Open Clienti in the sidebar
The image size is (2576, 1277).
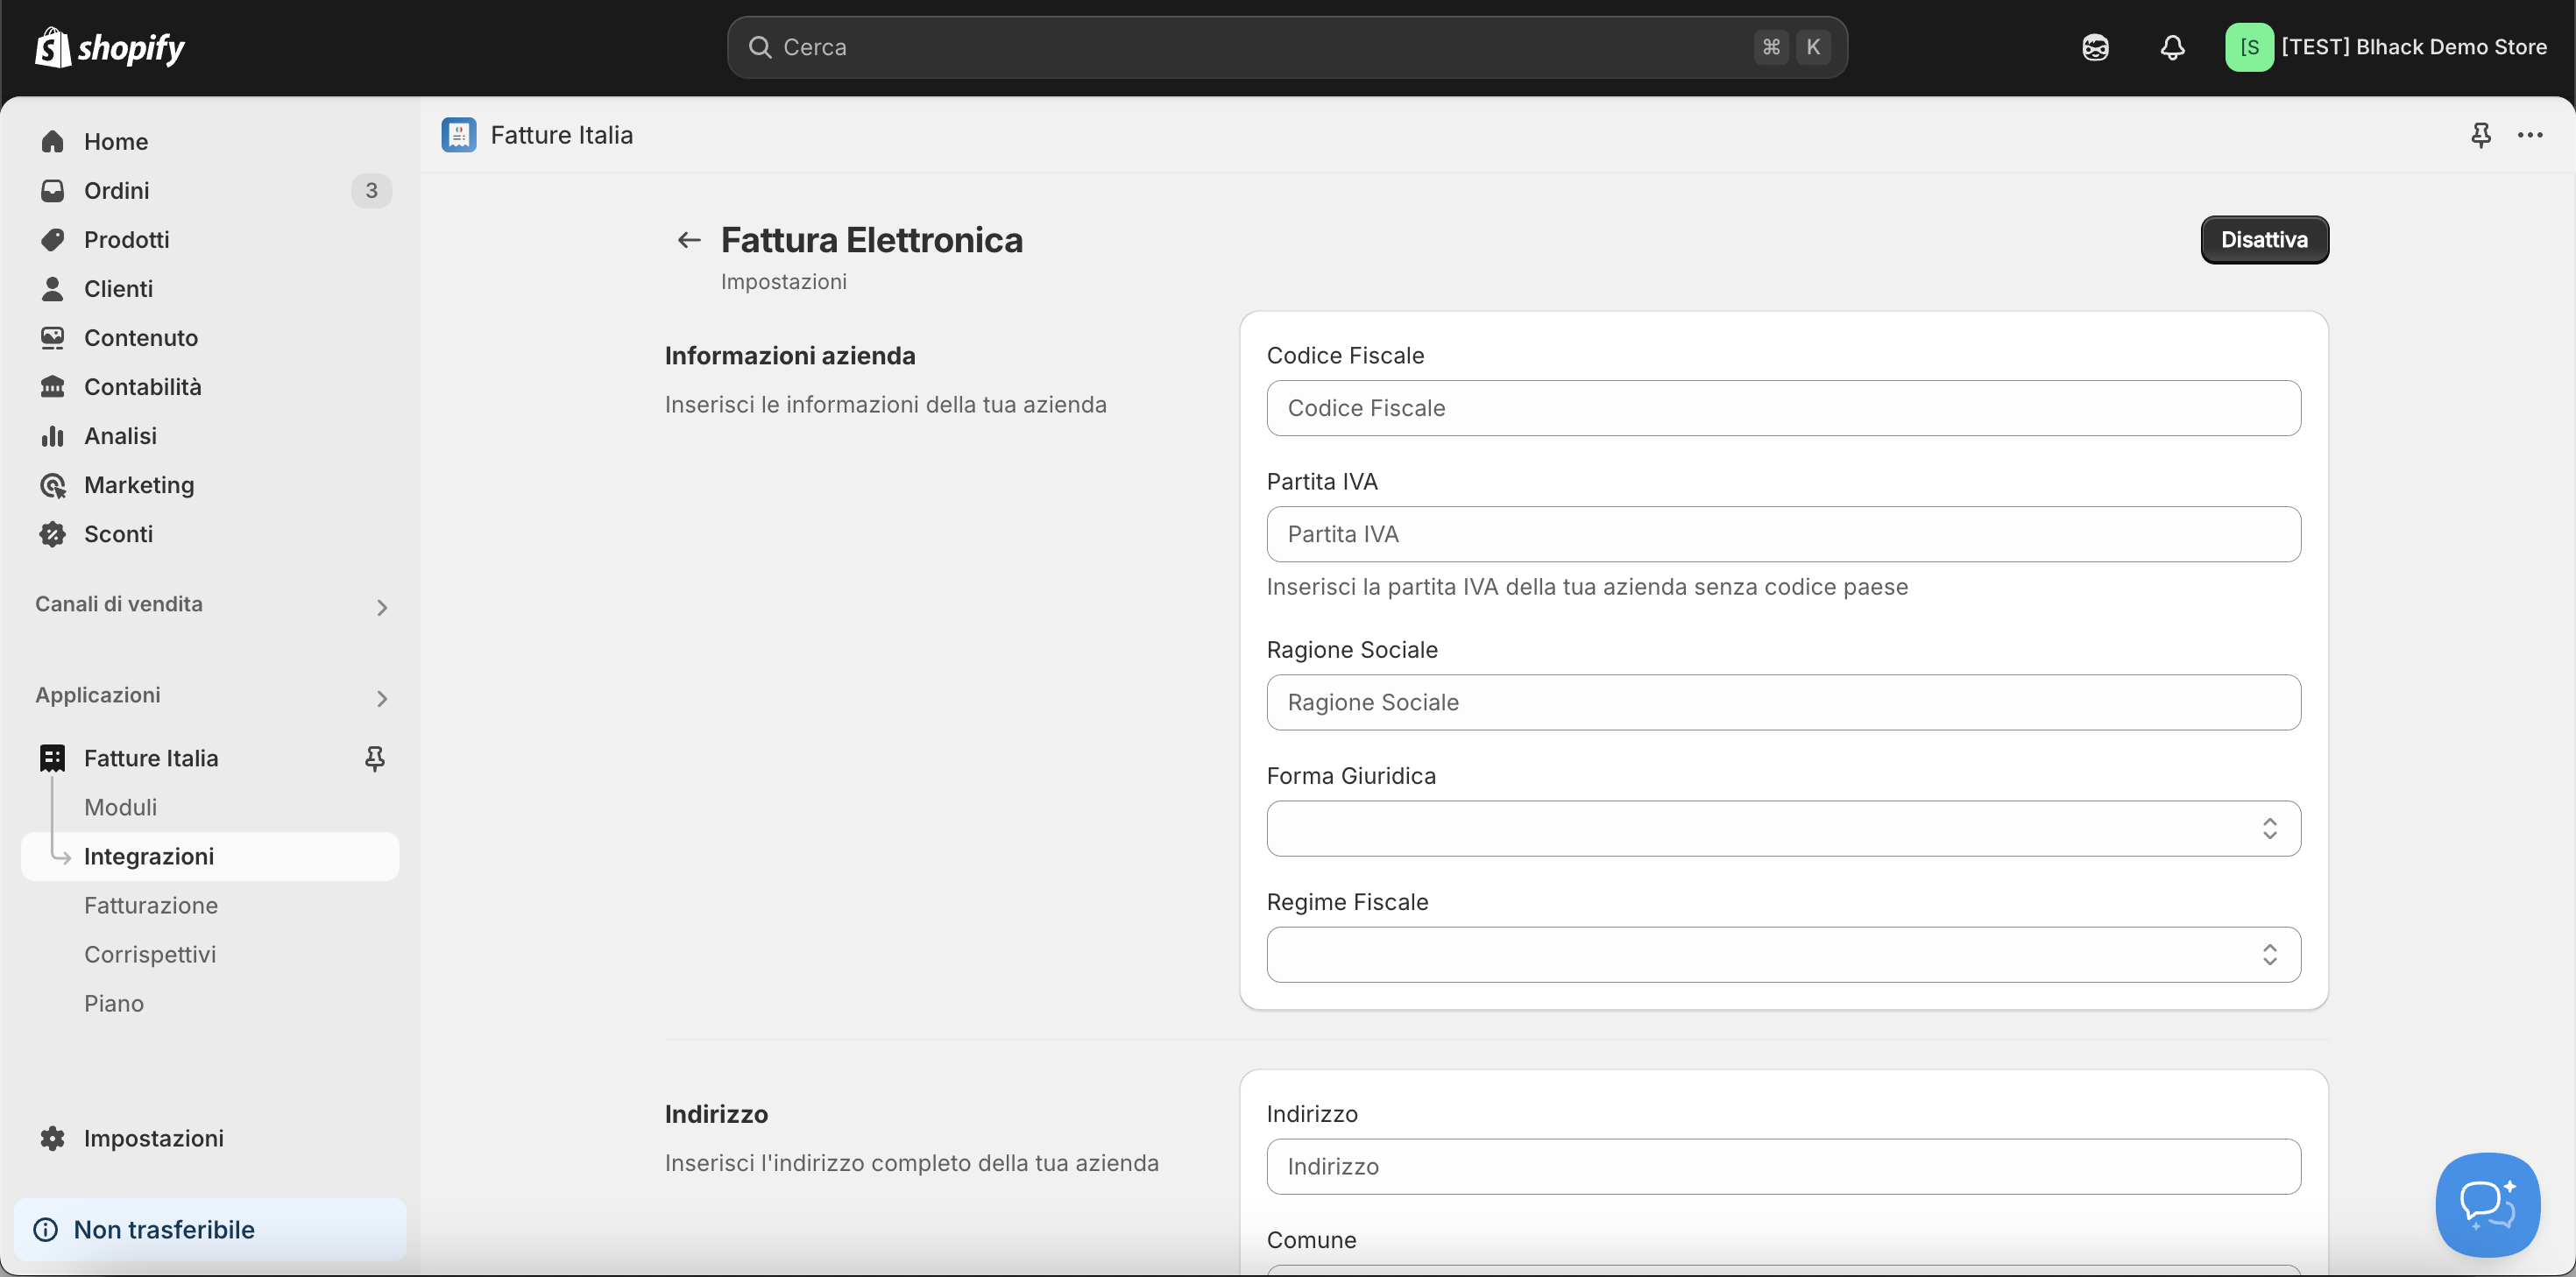point(210,288)
